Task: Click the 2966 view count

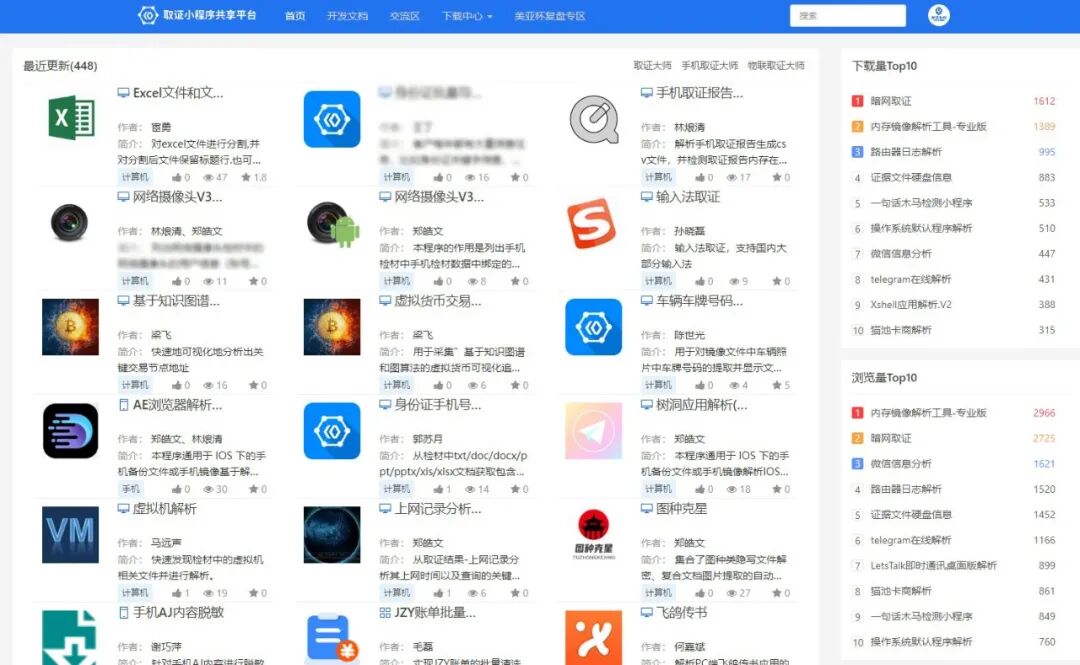Action: (x=1044, y=413)
